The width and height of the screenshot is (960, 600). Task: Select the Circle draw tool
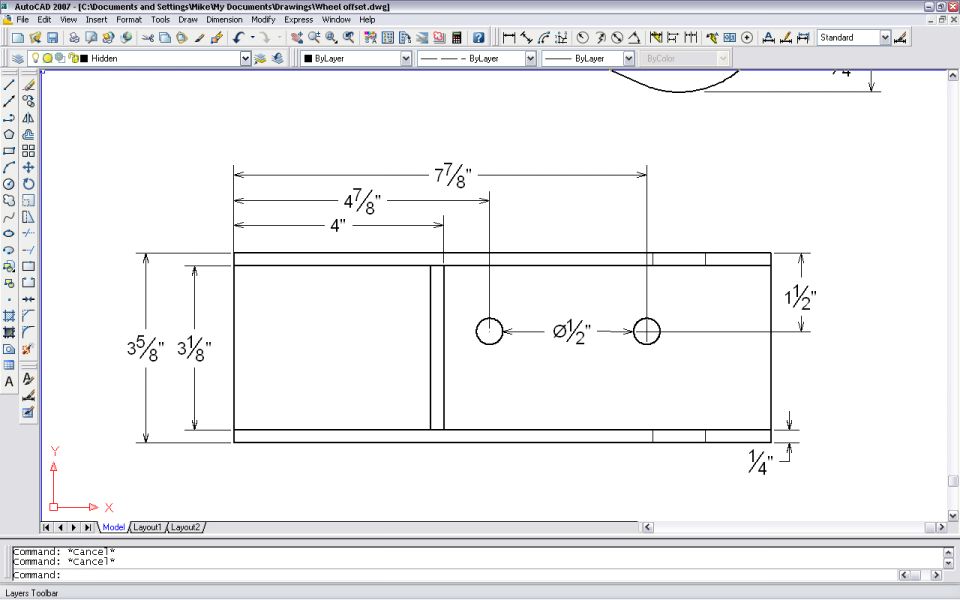pyautogui.click(x=9, y=184)
